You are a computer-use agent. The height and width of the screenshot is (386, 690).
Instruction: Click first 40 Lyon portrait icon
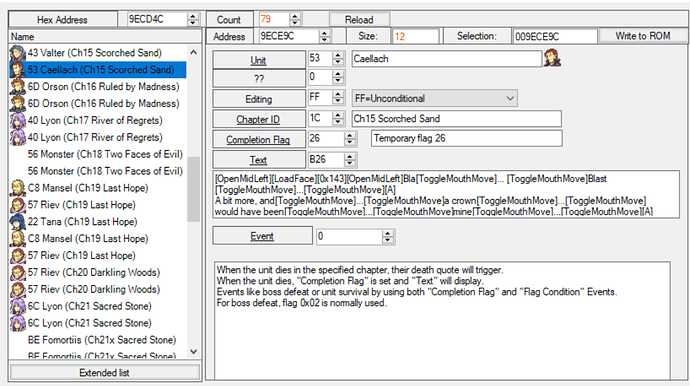18,120
